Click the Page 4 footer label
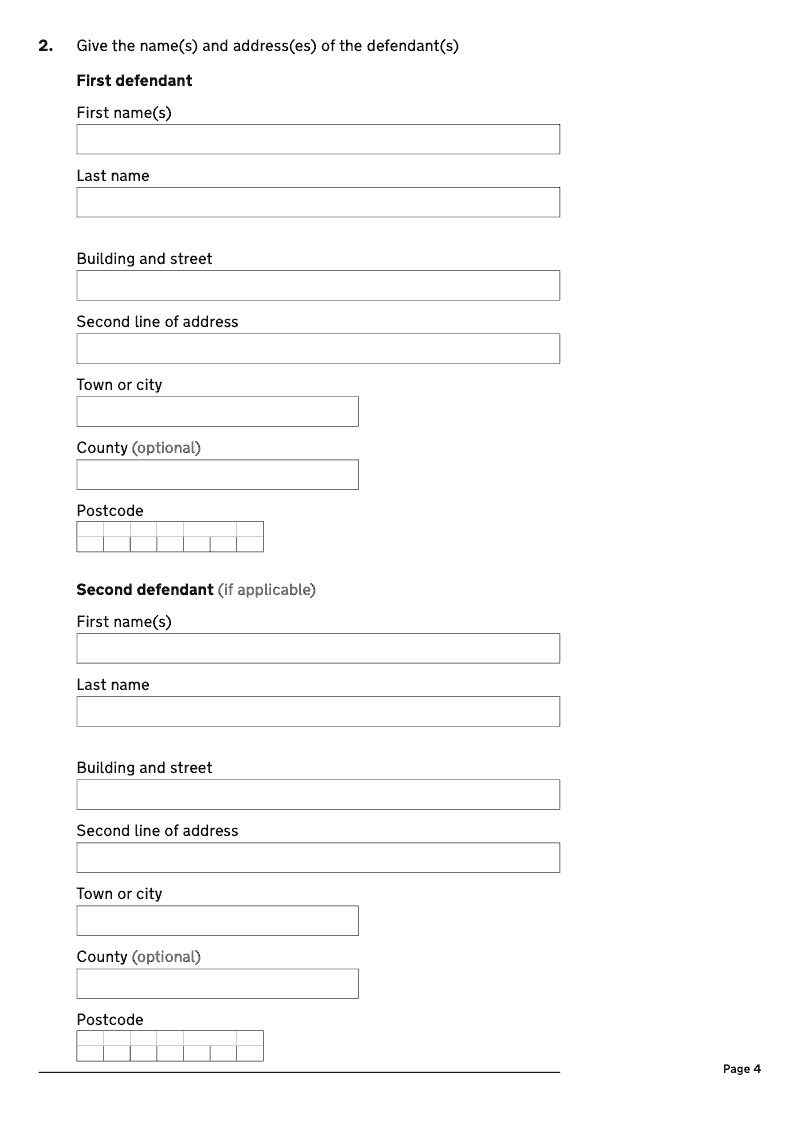This screenshot has width=800, height=1130. click(742, 1069)
